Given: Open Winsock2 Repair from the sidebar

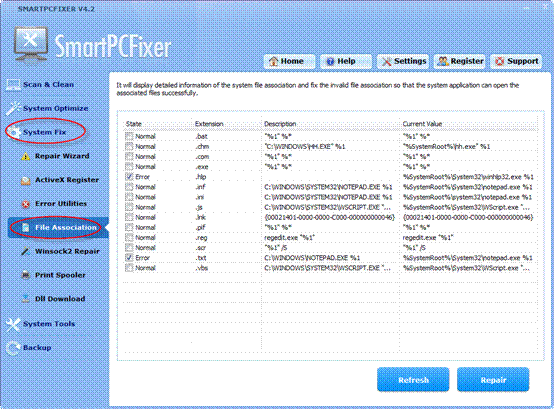Looking at the screenshot, I should coord(67,251).
